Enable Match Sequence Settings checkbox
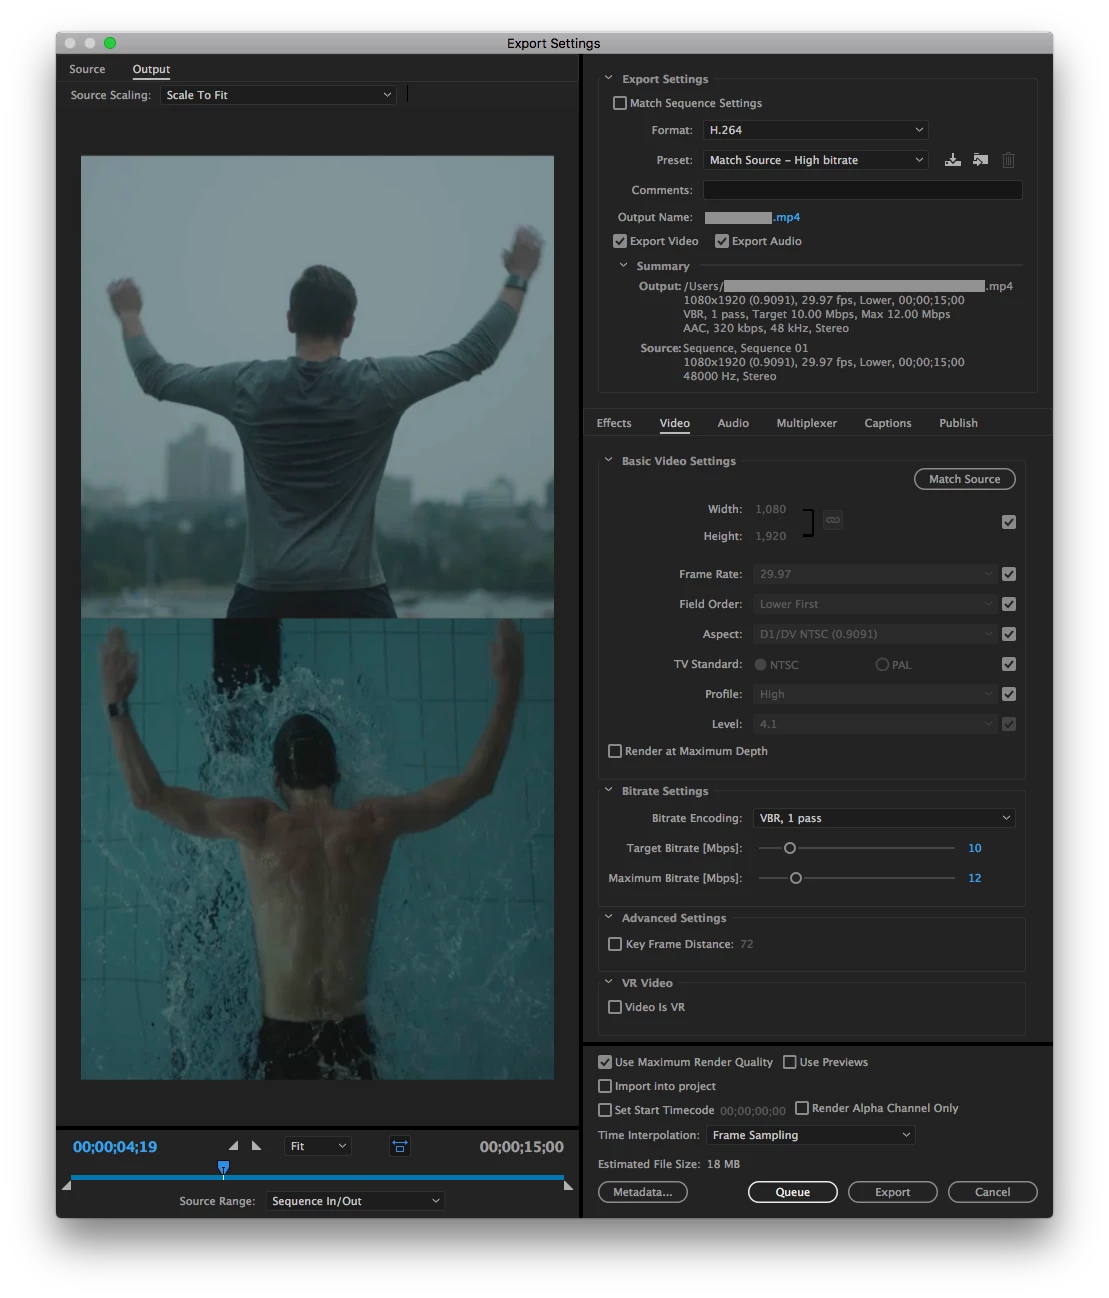Screen dimensions: 1109x1298 620,103
